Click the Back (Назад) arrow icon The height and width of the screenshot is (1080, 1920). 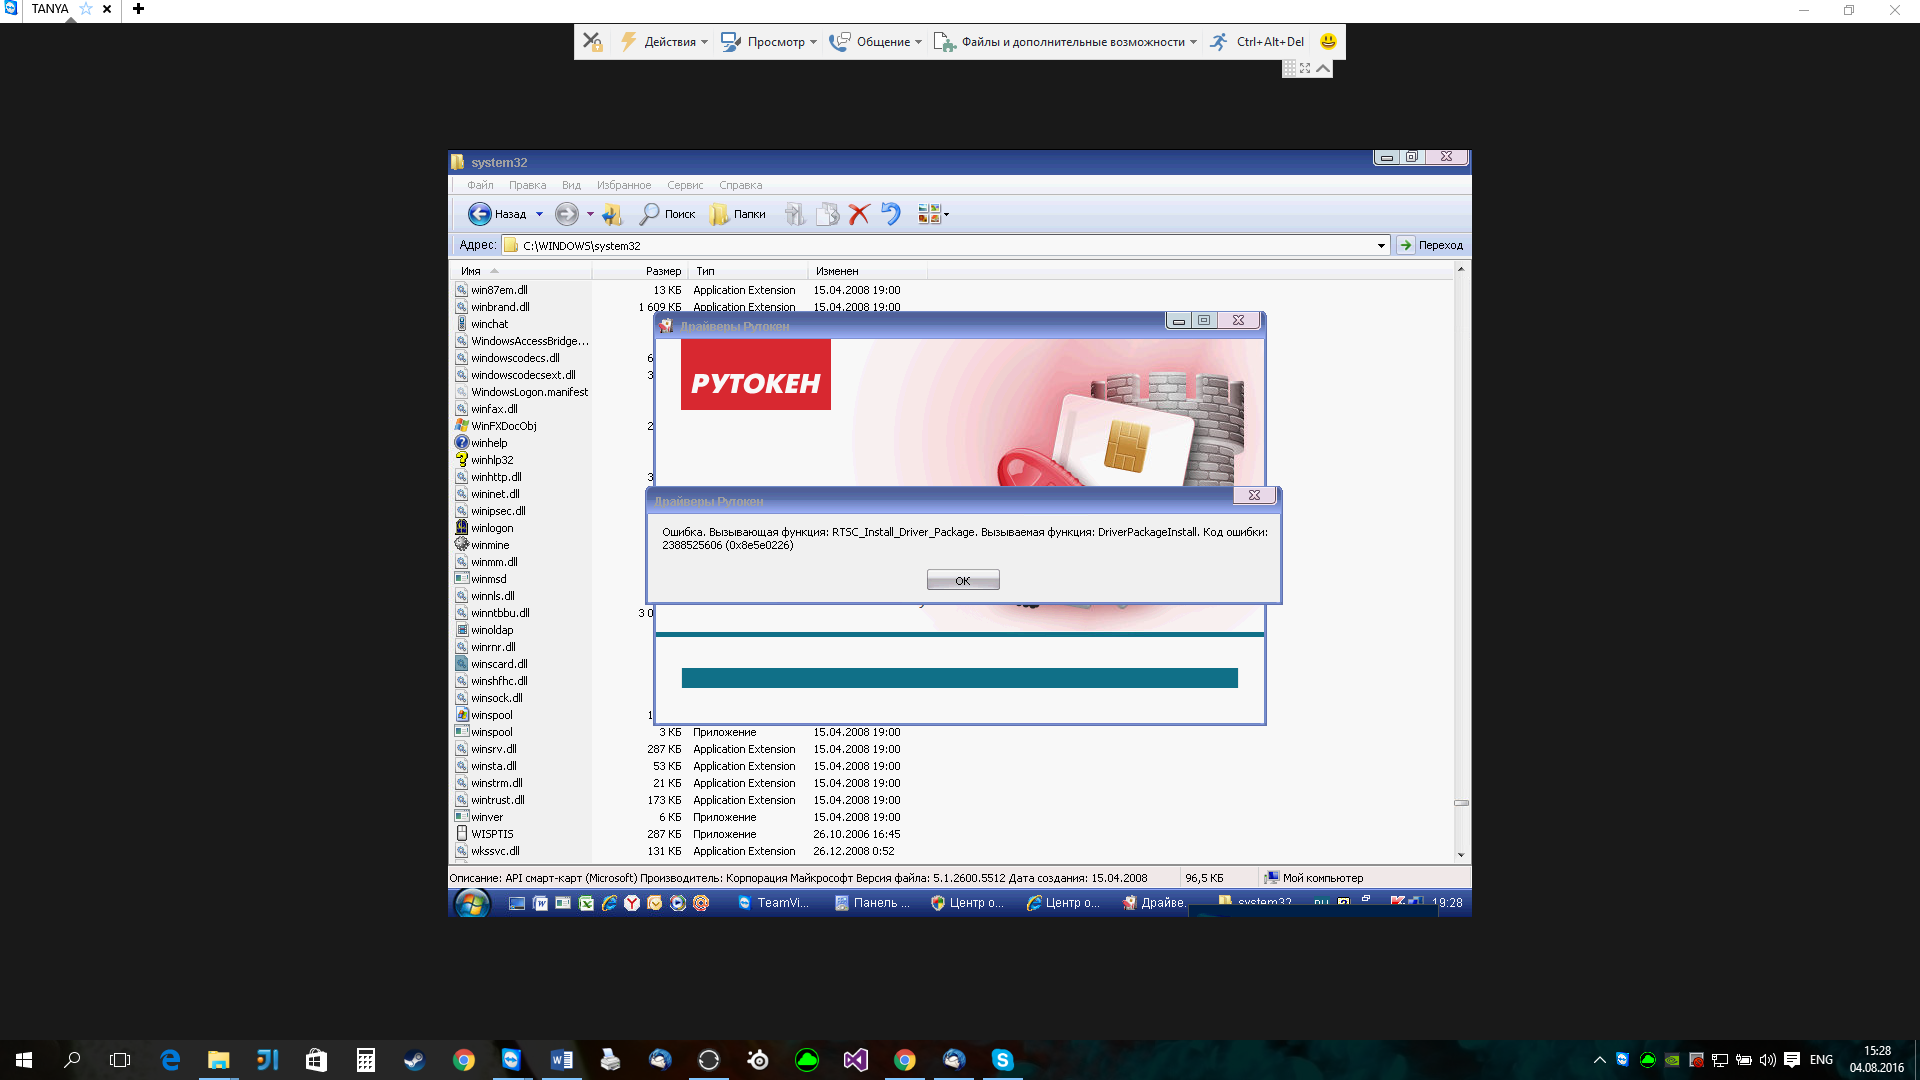click(x=480, y=214)
